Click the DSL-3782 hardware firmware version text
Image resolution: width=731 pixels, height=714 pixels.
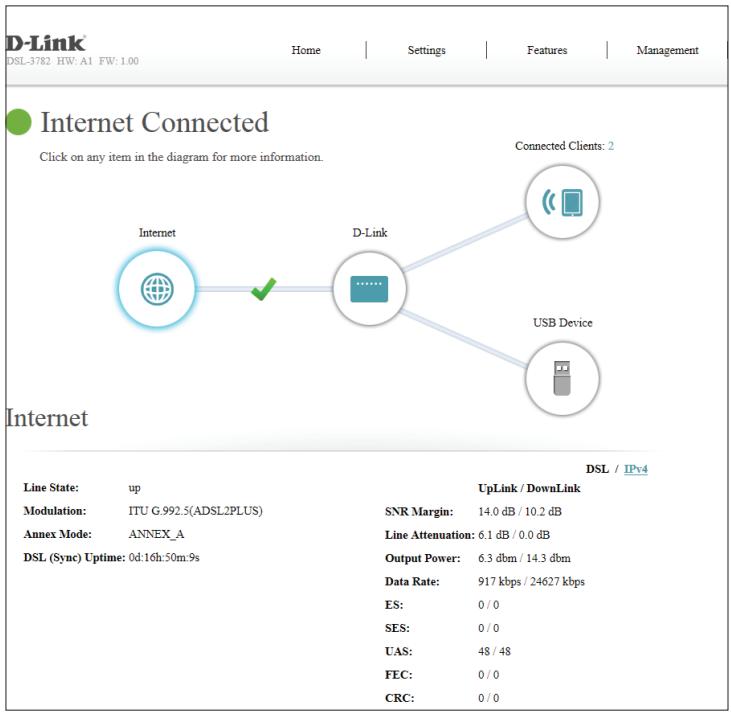point(72,61)
